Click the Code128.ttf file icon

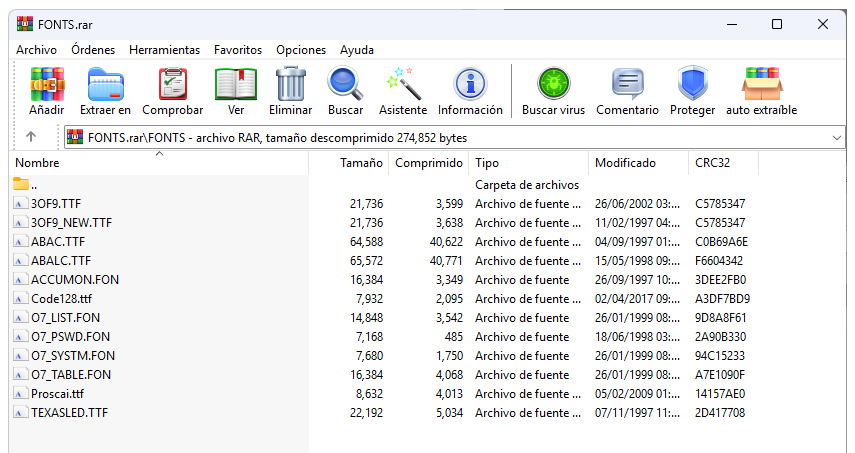coord(21,299)
